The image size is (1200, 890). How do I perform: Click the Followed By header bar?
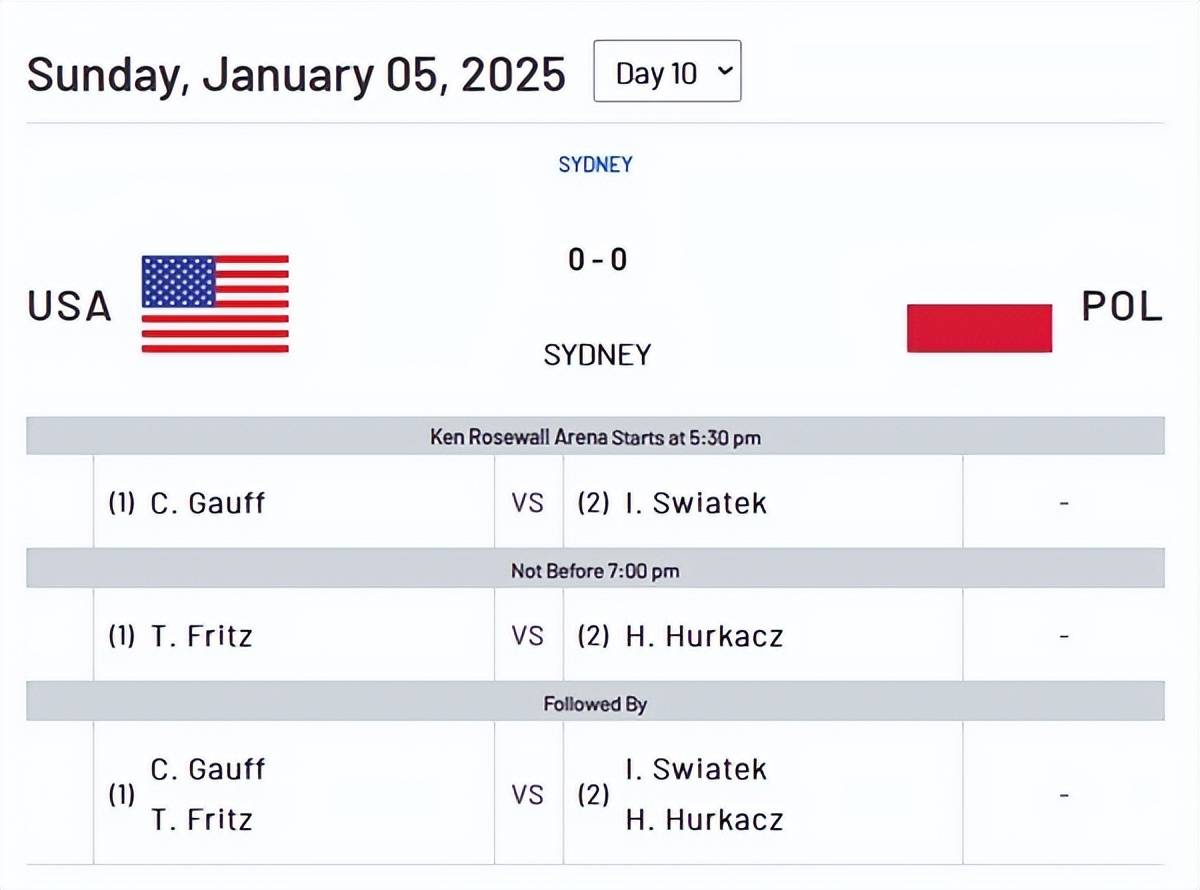[x=595, y=704]
